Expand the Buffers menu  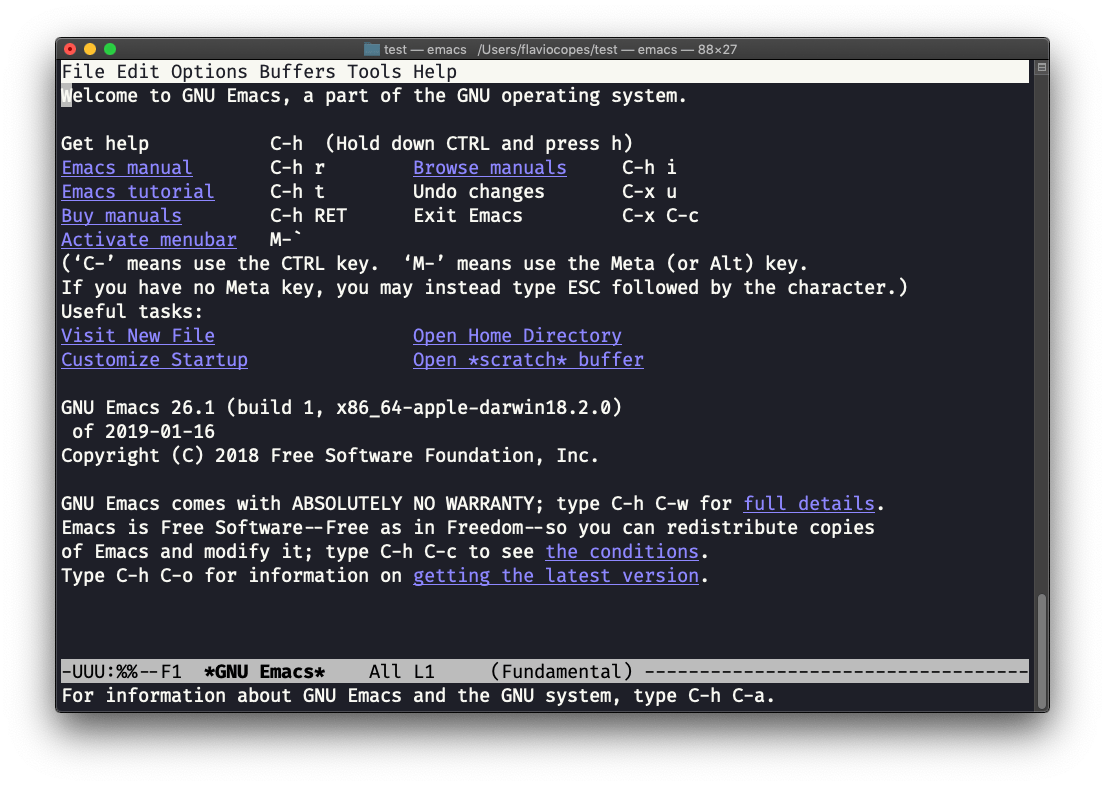pyautogui.click(x=297, y=72)
